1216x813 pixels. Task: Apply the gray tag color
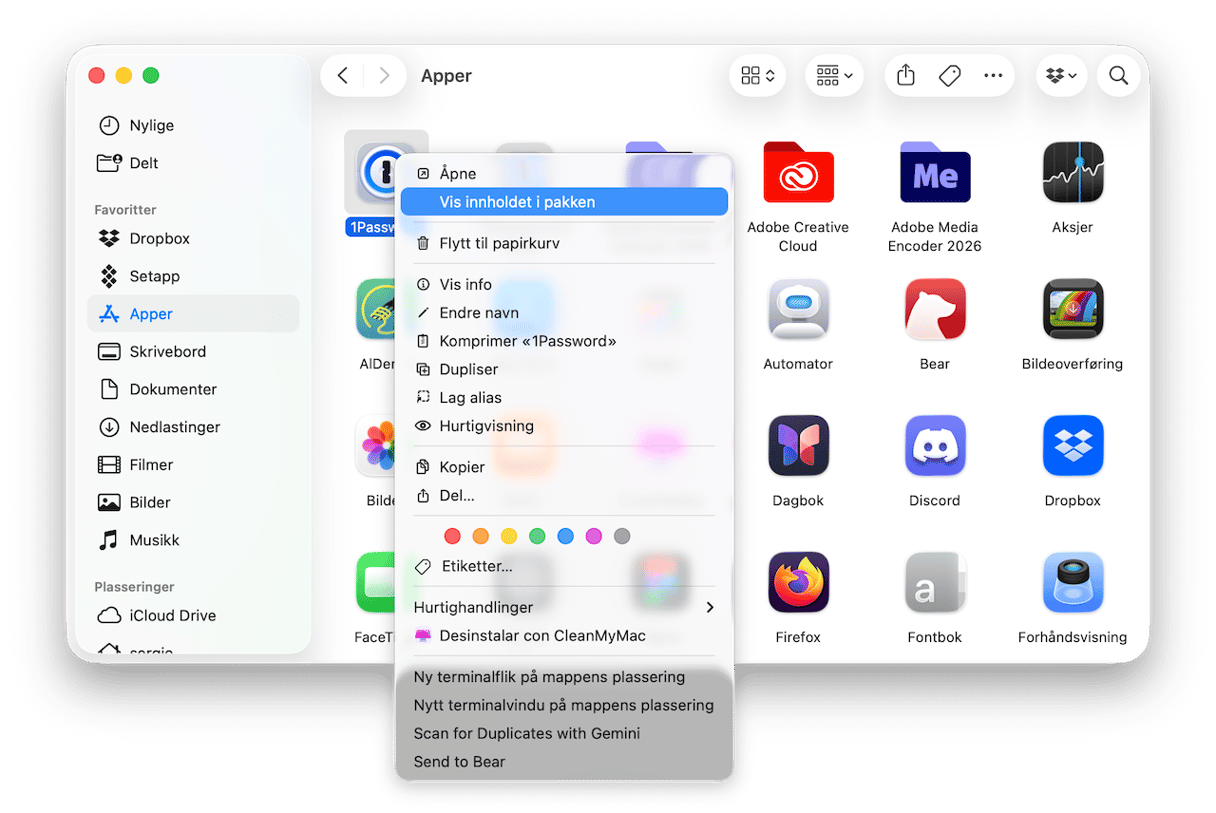point(622,536)
